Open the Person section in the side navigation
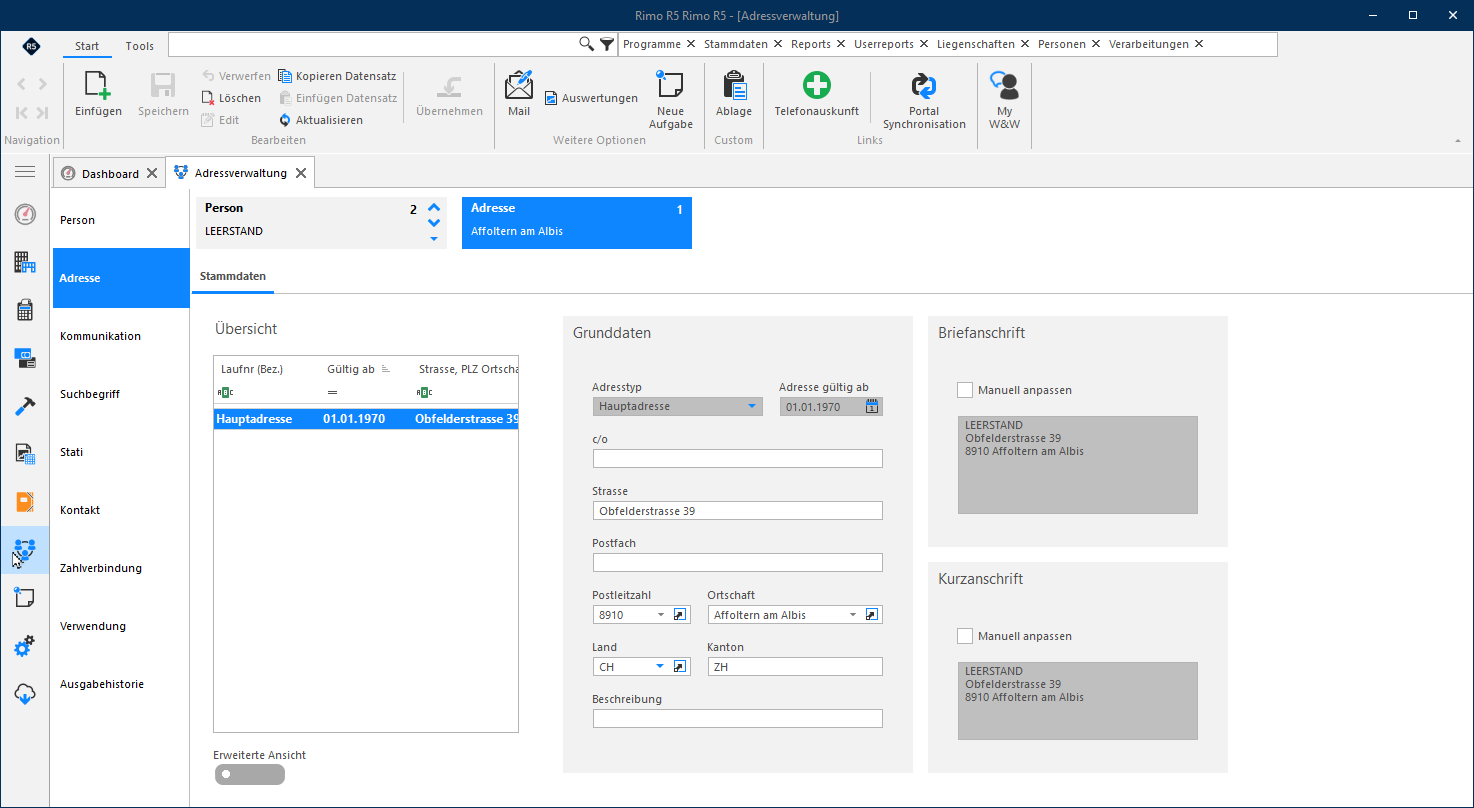Image resolution: width=1474 pixels, height=808 pixels. click(120, 220)
